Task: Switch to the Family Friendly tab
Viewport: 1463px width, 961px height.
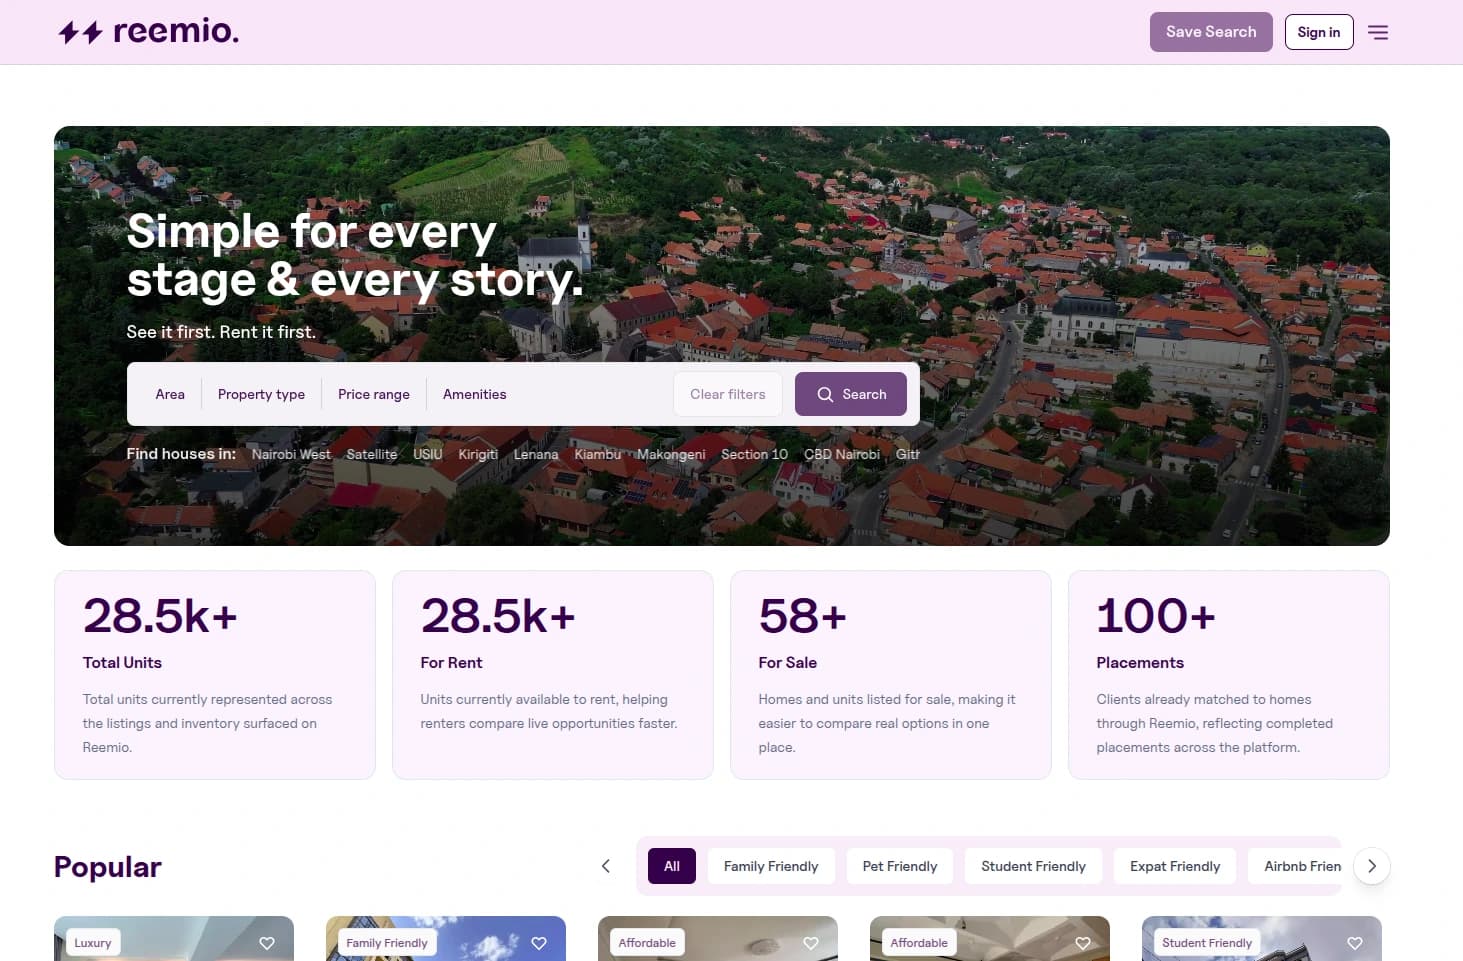Action: [x=771, y=866]
